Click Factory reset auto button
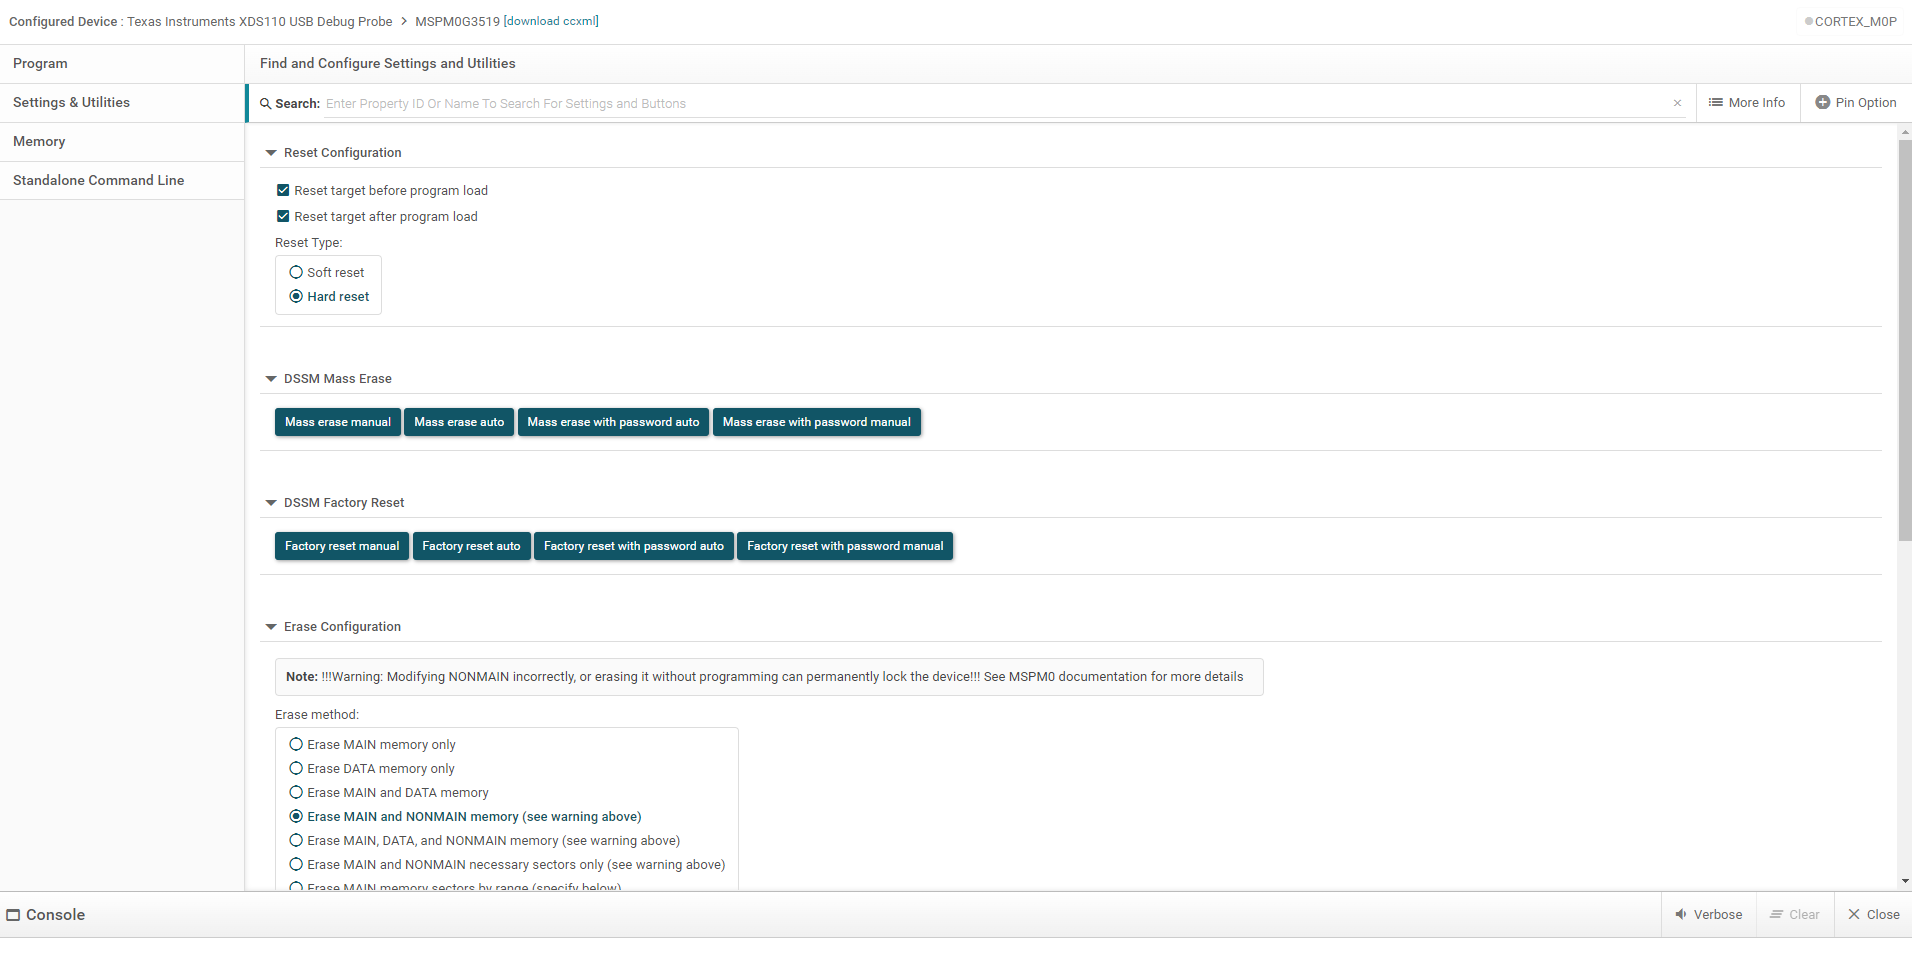 [471, 546]
